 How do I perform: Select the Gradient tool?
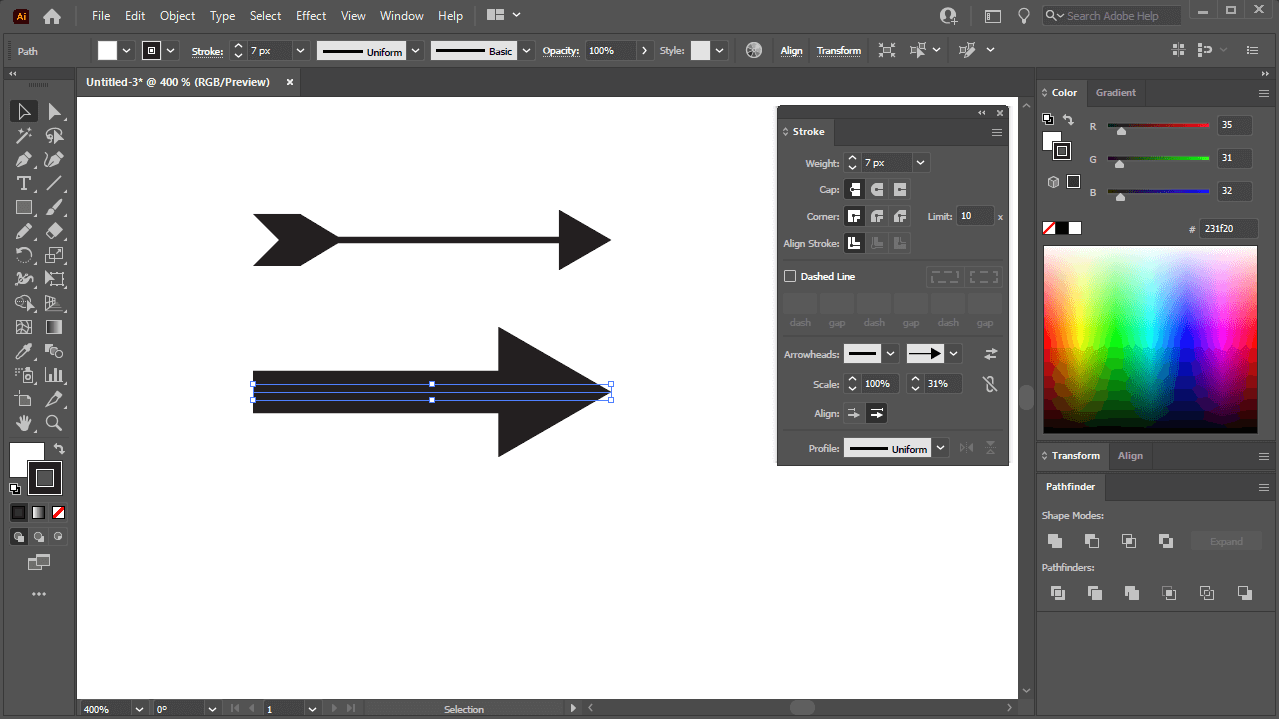(55, 327)
